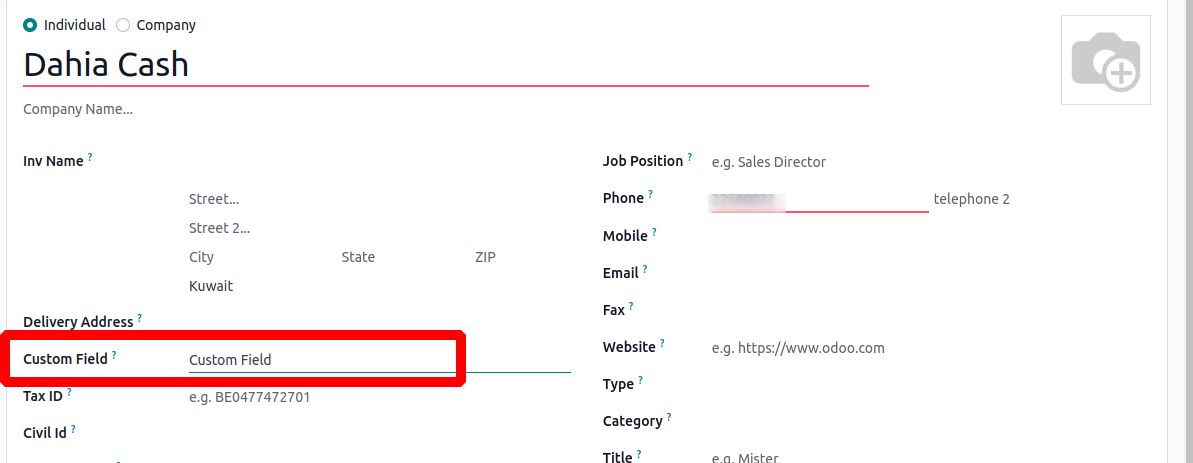Click help icon beside Phone label

pyautogui.click(x=650, y=194)
